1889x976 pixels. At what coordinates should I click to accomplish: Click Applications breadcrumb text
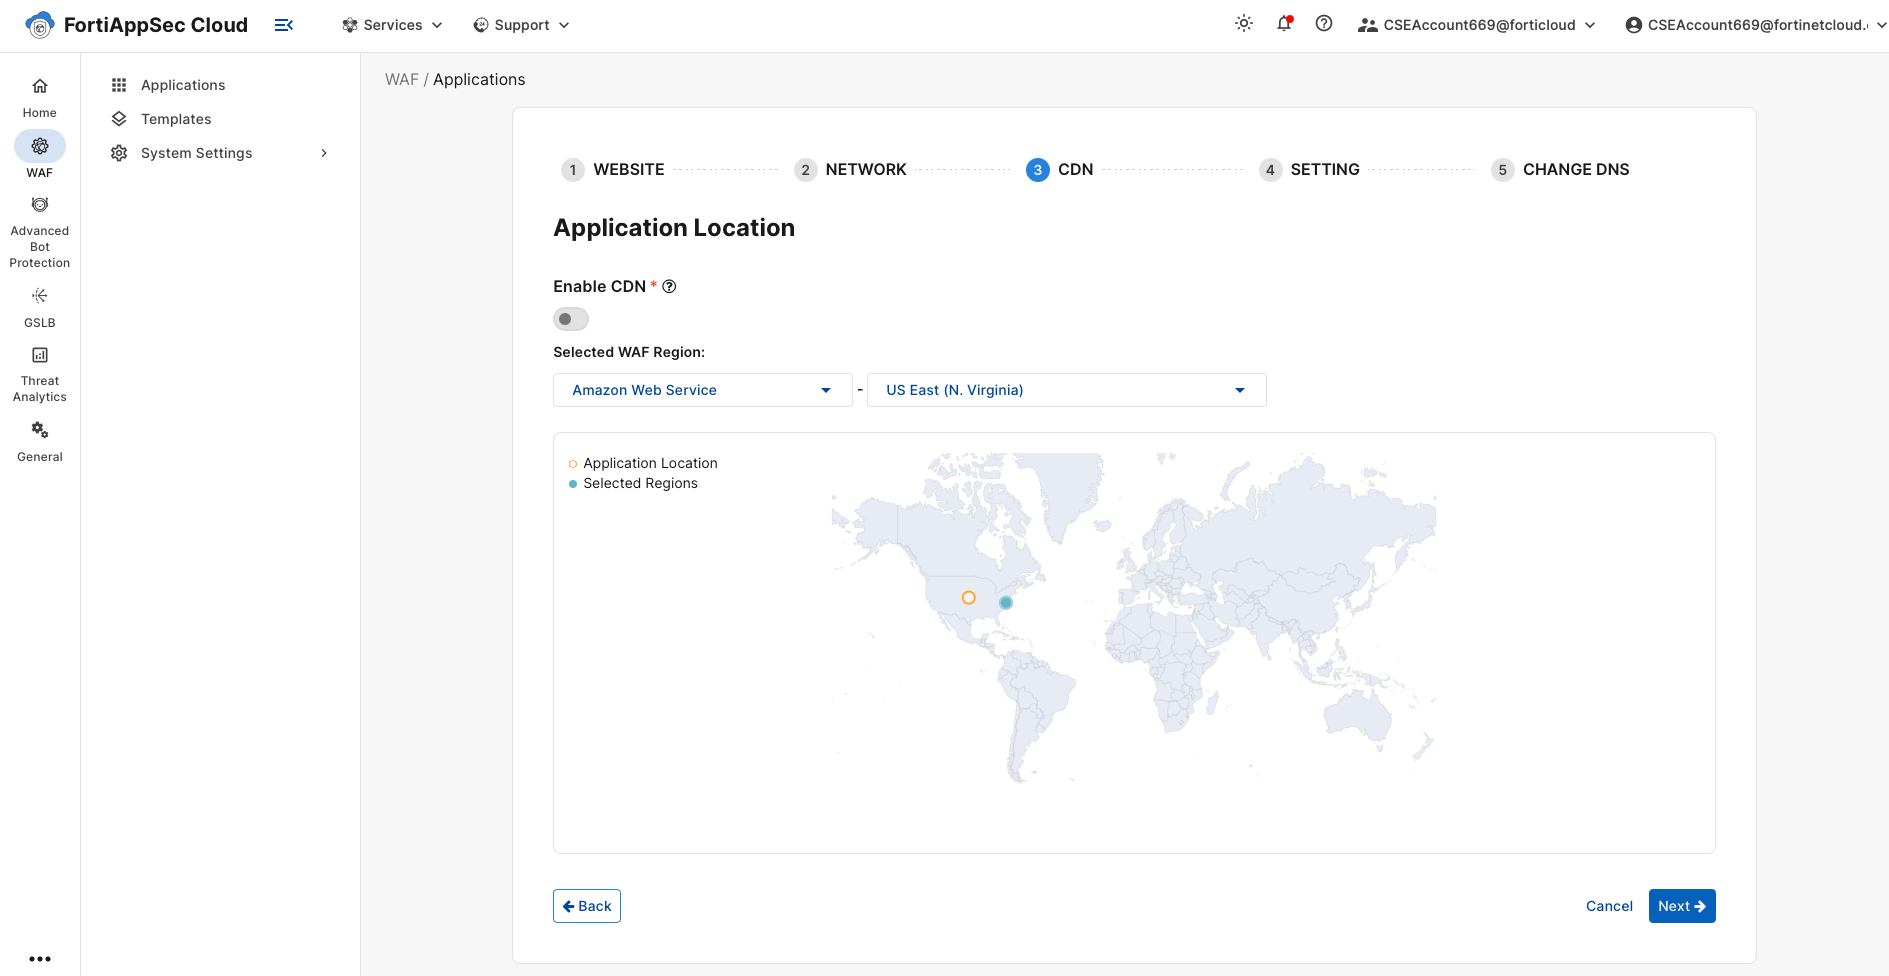tap(479, 80)
